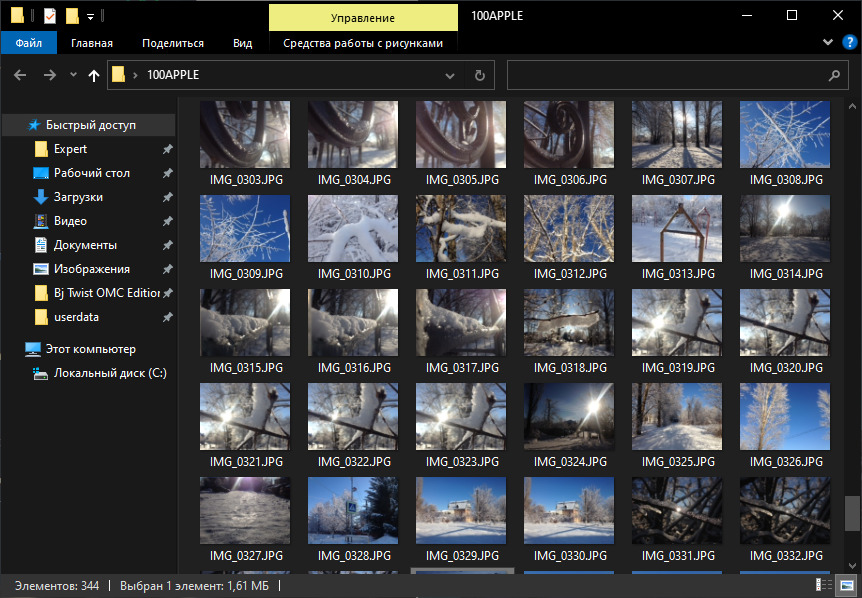Click Properties icon in Quick Access Toolbar
The image size is (862, 598).
50,16
